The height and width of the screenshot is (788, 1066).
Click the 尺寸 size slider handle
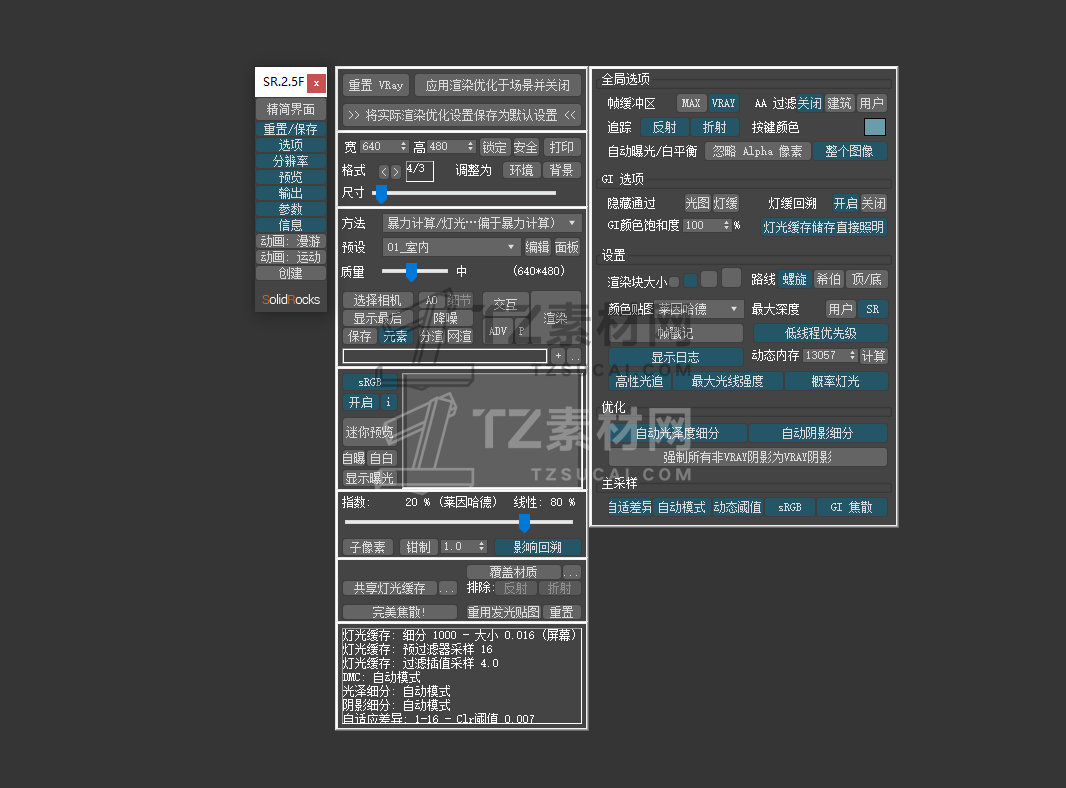[381, 194]
